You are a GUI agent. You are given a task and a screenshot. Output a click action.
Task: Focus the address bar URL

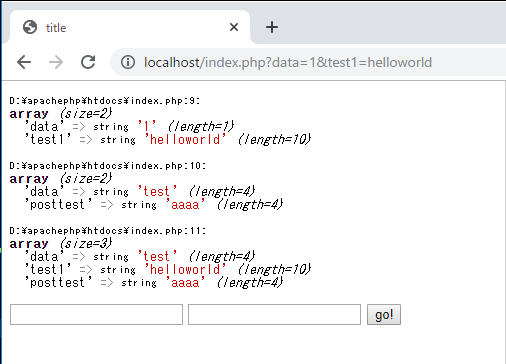click(x=288, y=62)
